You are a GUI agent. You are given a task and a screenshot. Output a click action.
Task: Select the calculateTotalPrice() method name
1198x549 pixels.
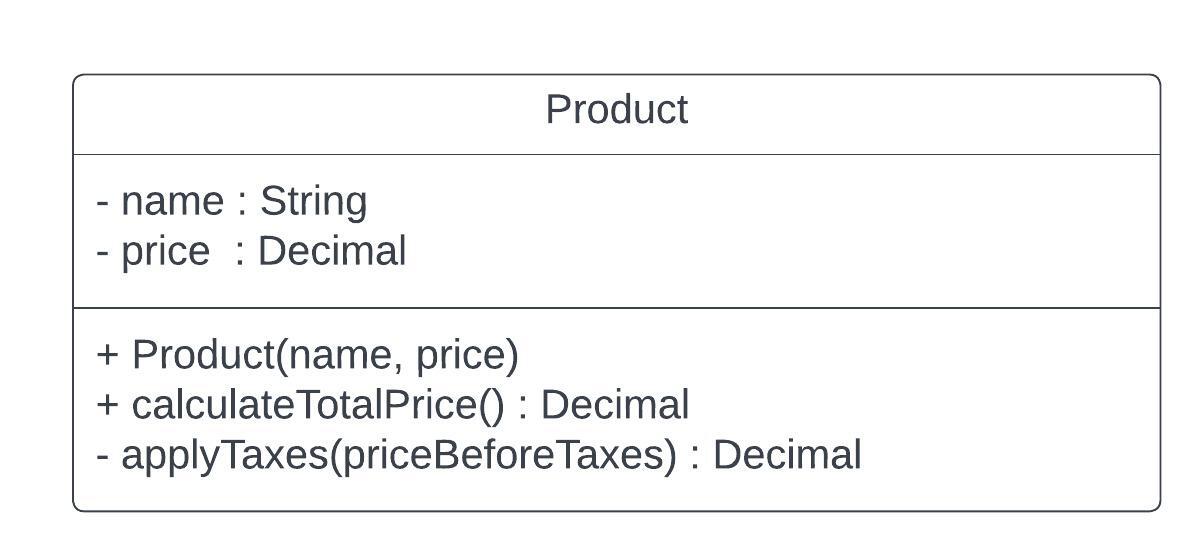(x=318, y=405)
